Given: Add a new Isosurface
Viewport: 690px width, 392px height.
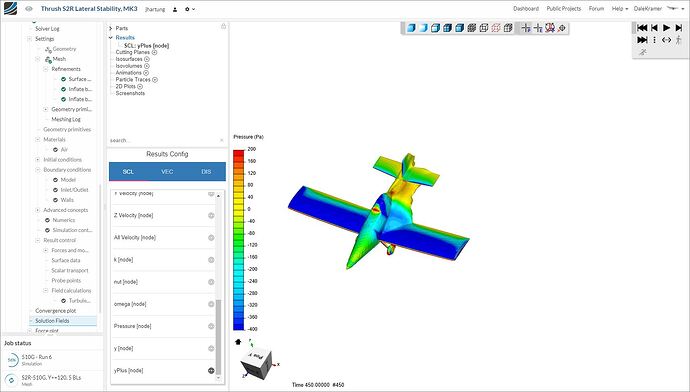Looking at the screenshot, I should click(x=147, y=59).
